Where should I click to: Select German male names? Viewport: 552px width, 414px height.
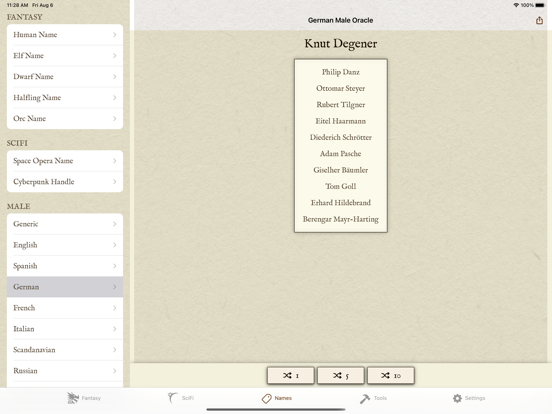[x=65, y=287]
